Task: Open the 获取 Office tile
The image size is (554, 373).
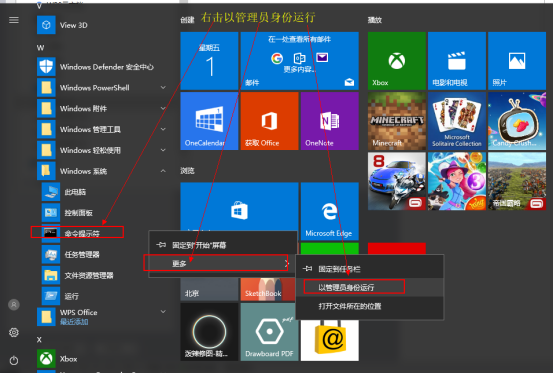Action: click(x=270, y=121)
